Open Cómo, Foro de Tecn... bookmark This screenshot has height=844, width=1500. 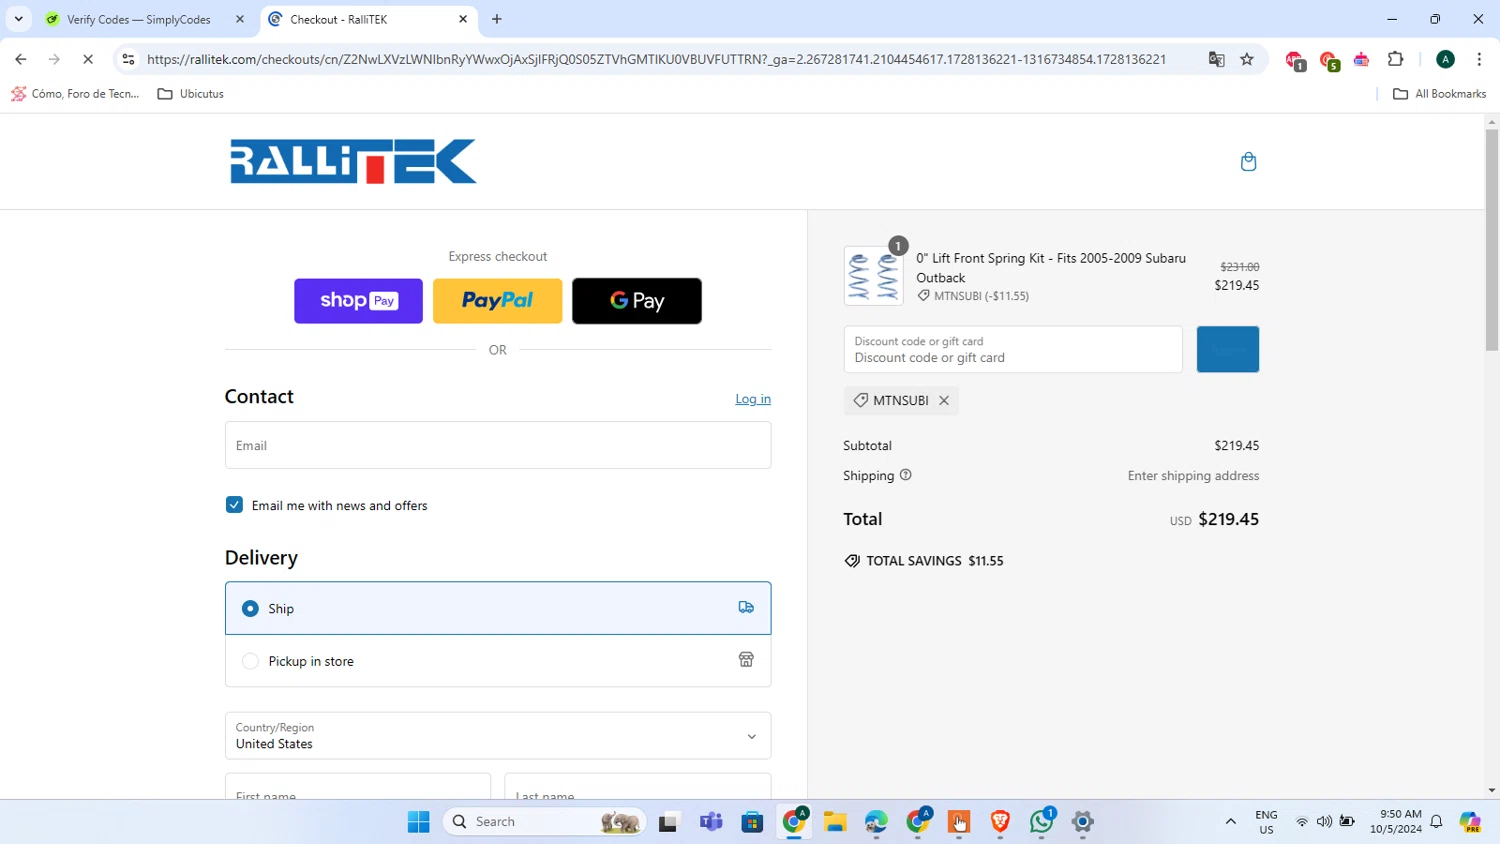point(75,94)
